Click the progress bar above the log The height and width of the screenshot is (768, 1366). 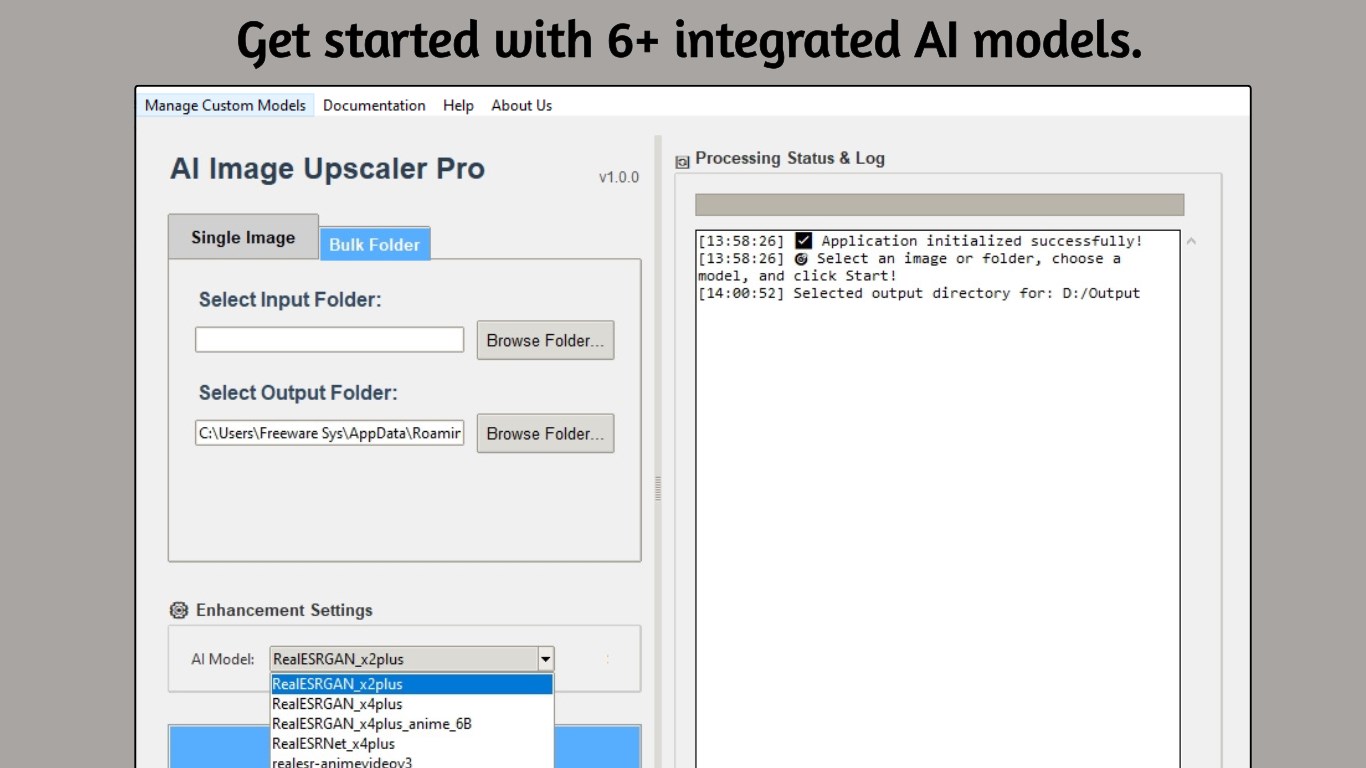(940, 204)
